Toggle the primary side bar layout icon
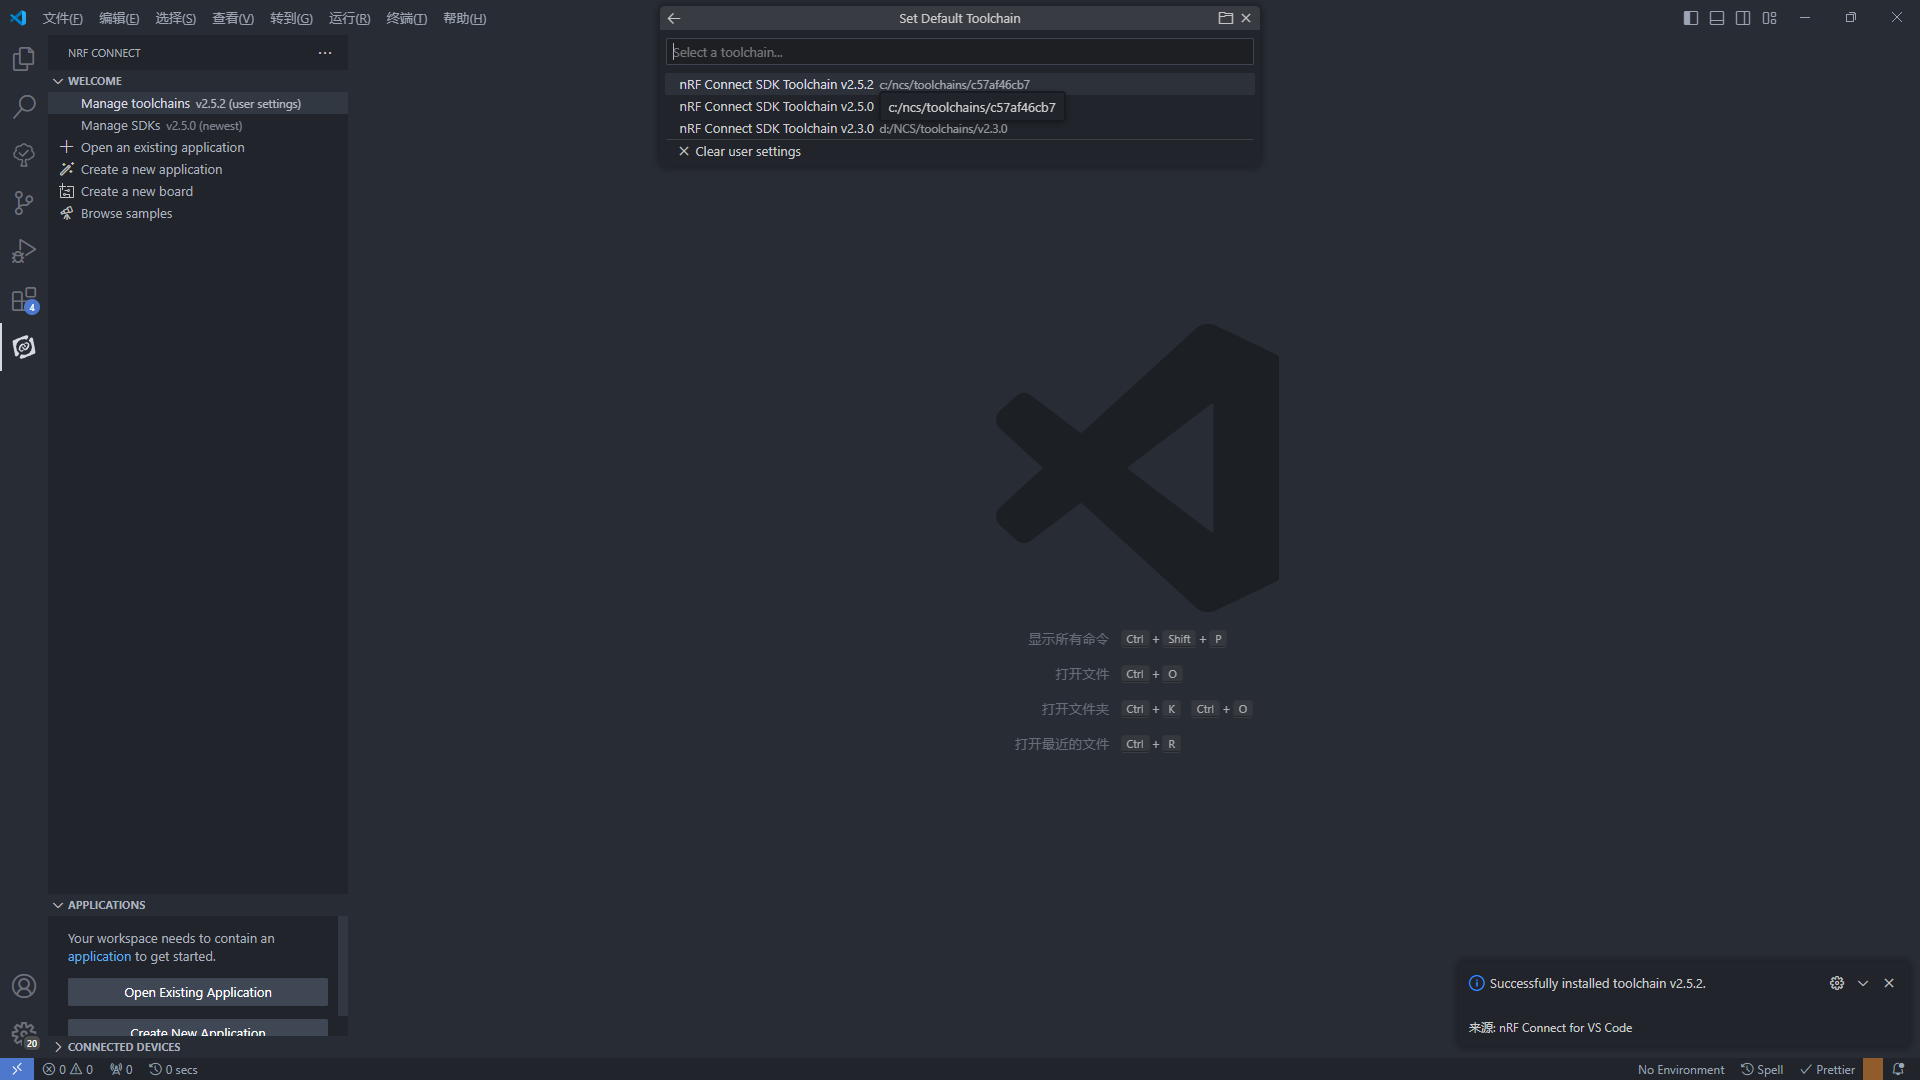The image size is (1920, 1080). (x=1691, y=18)
